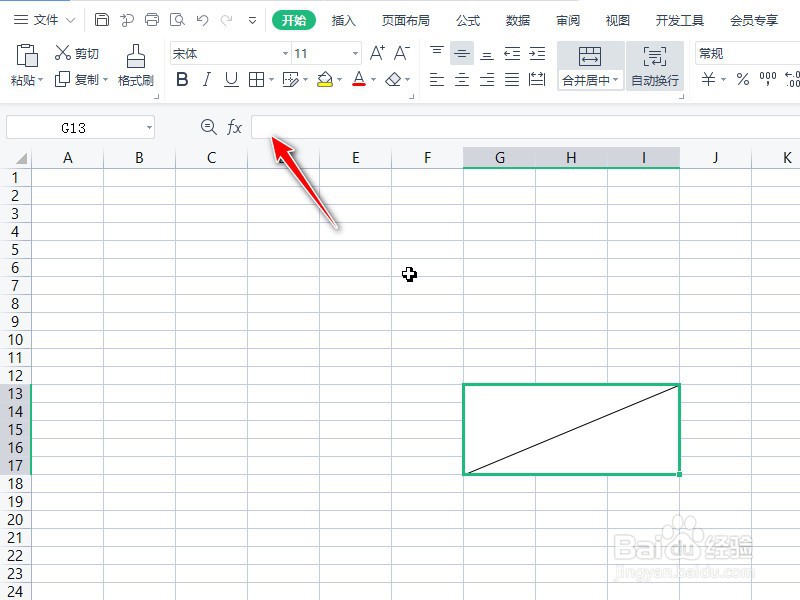Open the 会员专享 tab

[754, 20]
